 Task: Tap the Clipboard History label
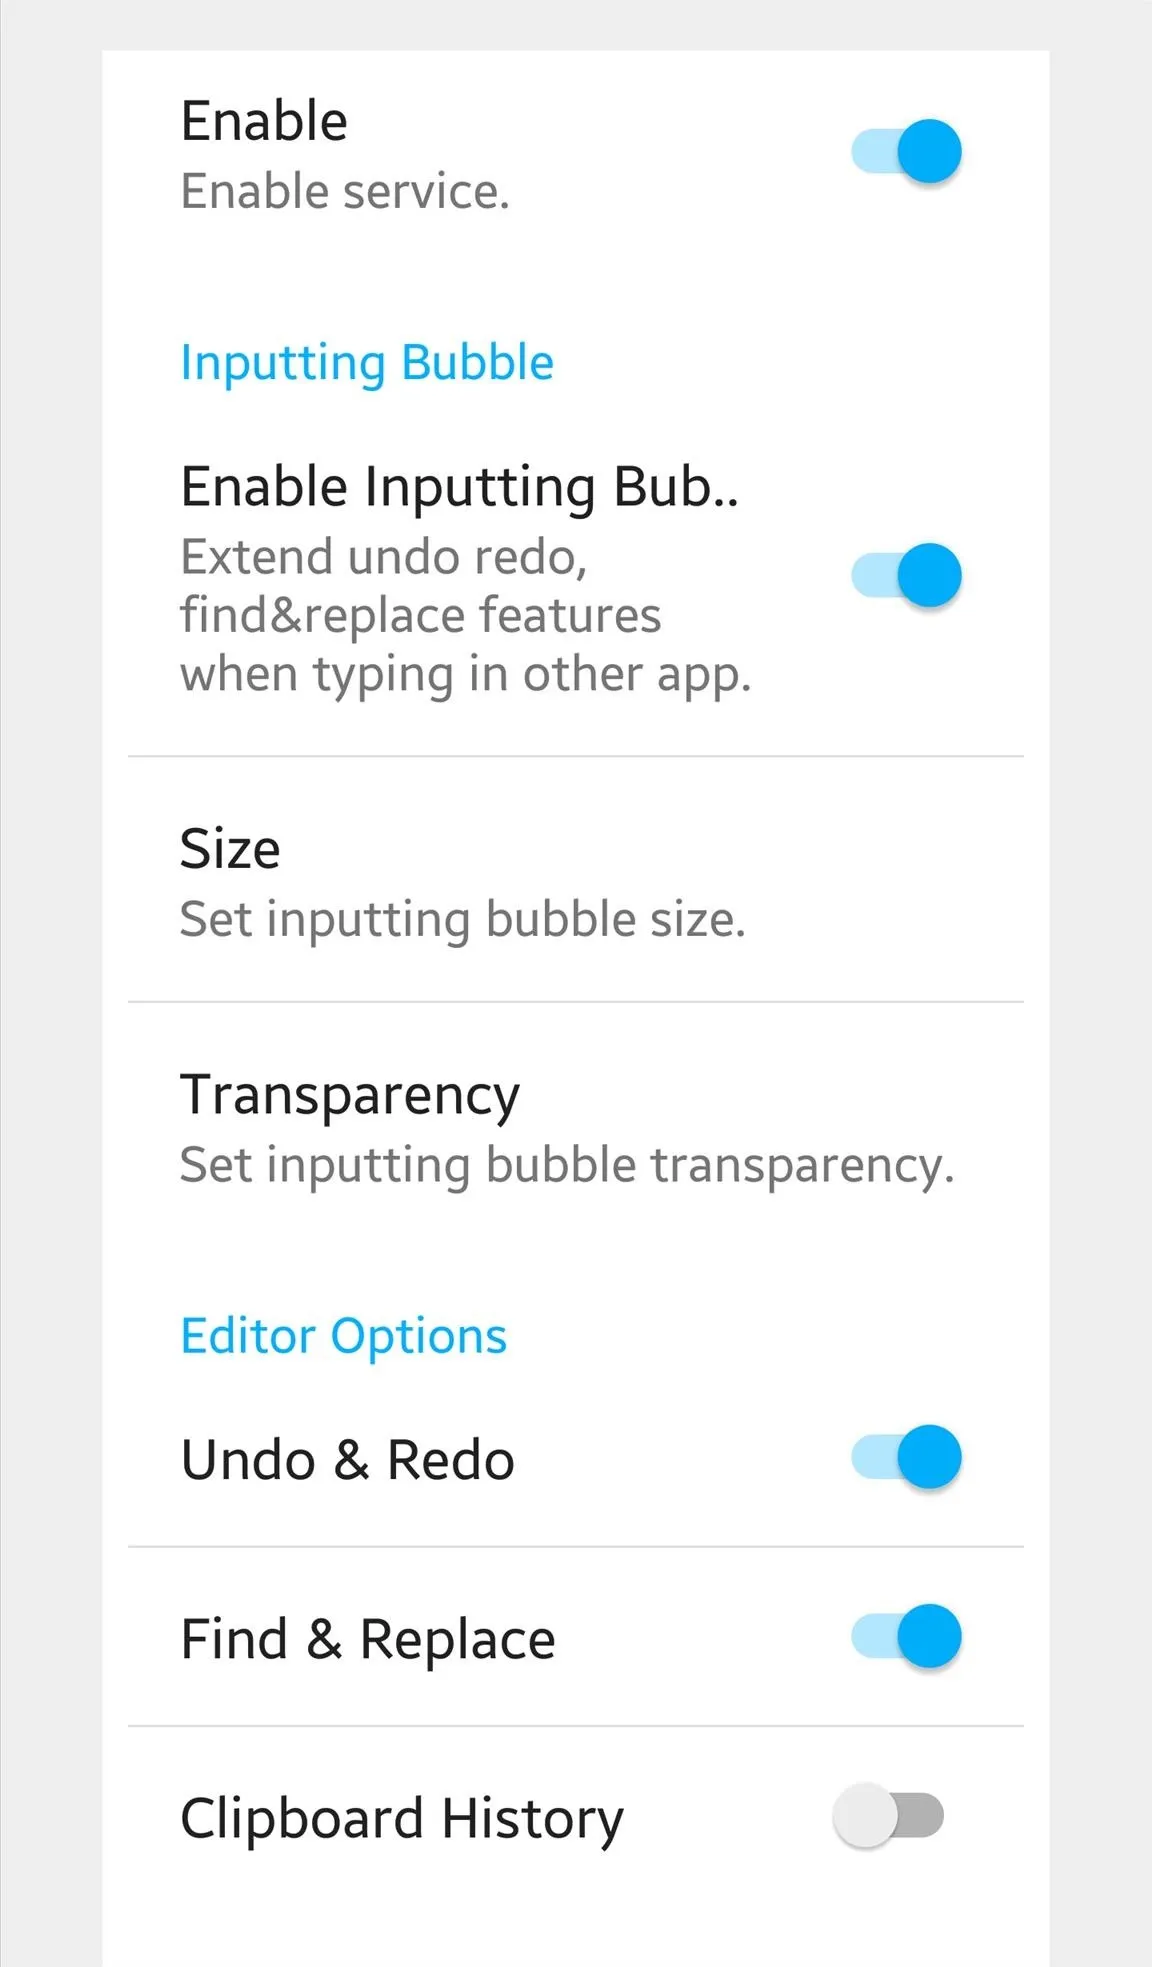click(x=402, y=1819)
